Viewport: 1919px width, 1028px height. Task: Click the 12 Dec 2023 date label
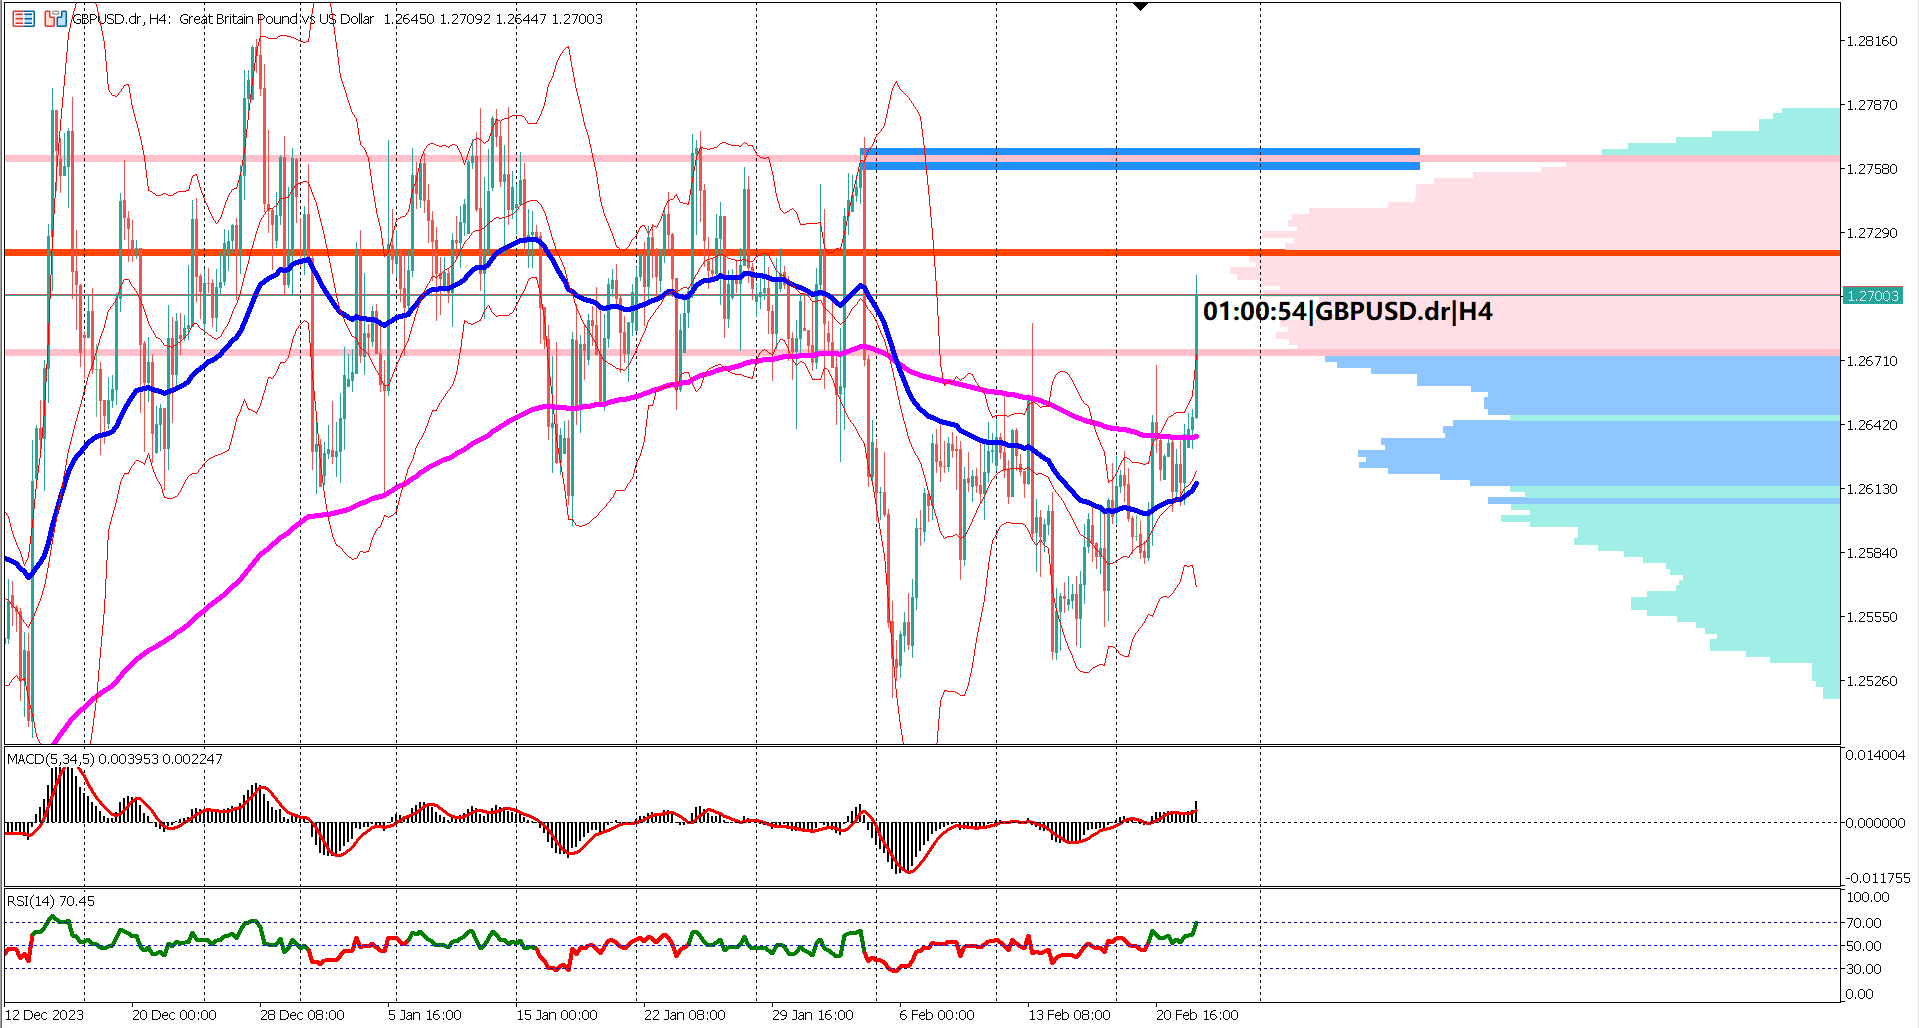click(44, 1014)
